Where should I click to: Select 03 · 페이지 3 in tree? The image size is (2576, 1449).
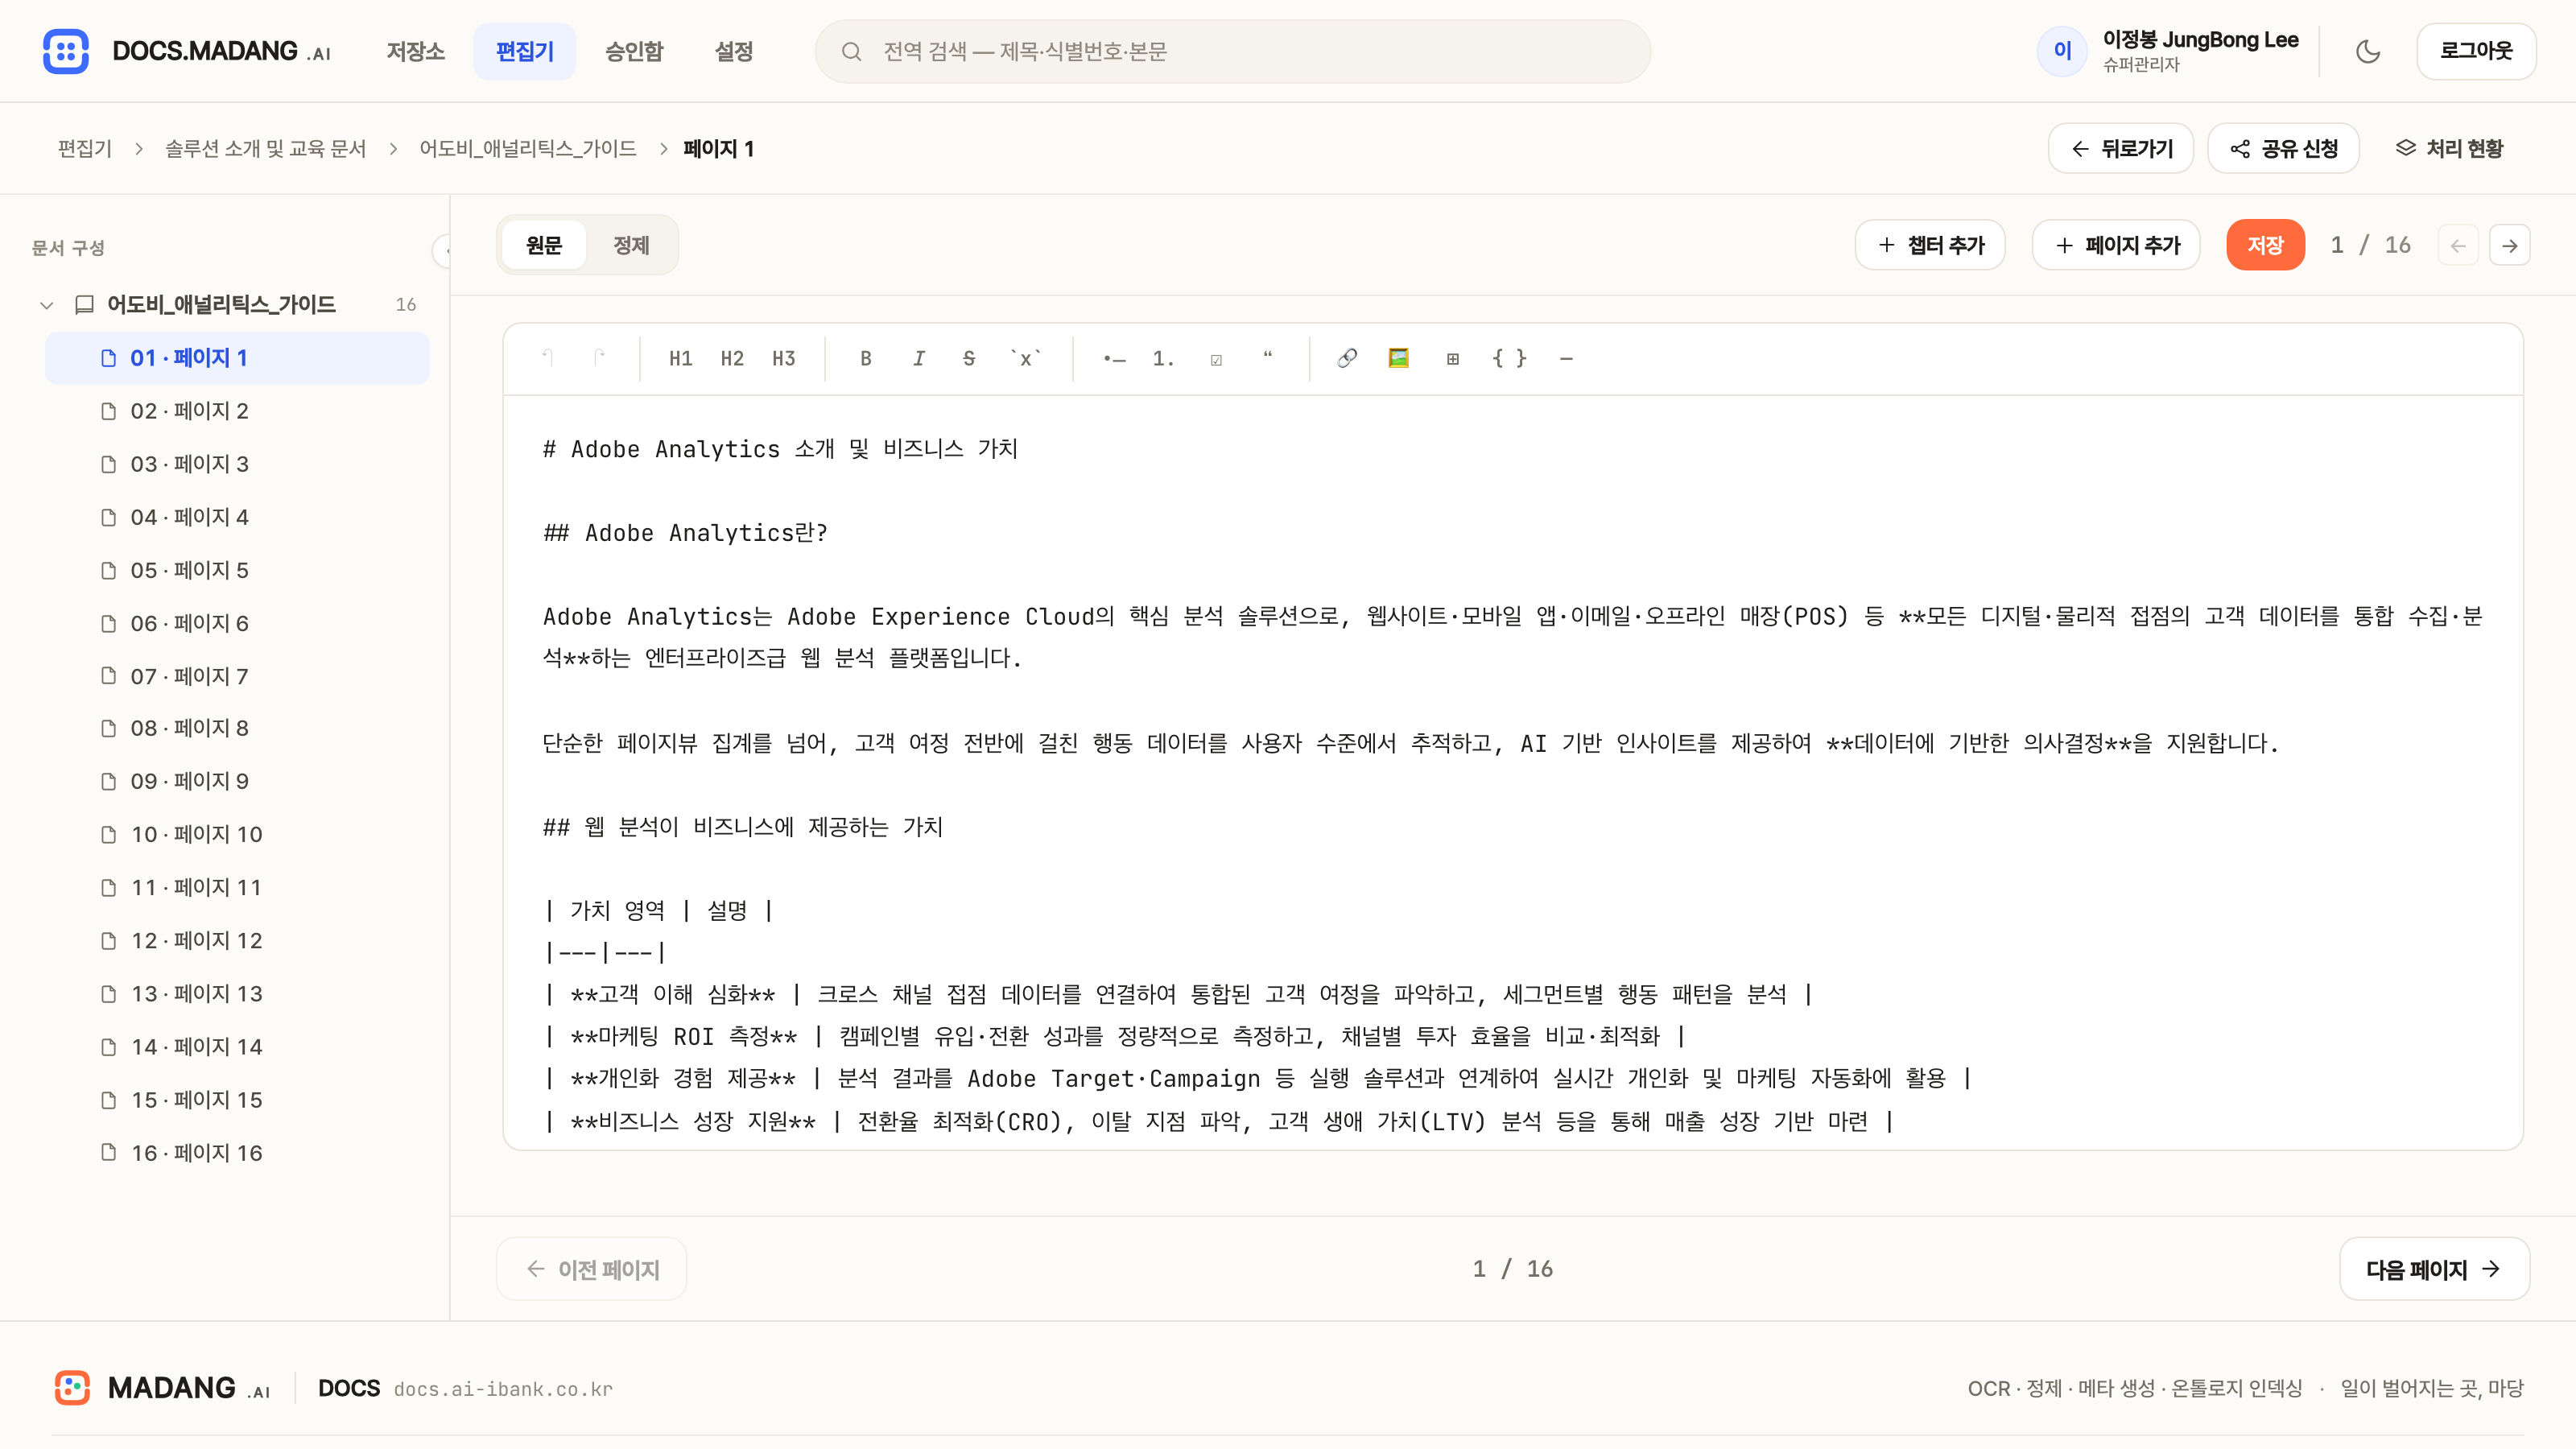click(x=237, y=464)
